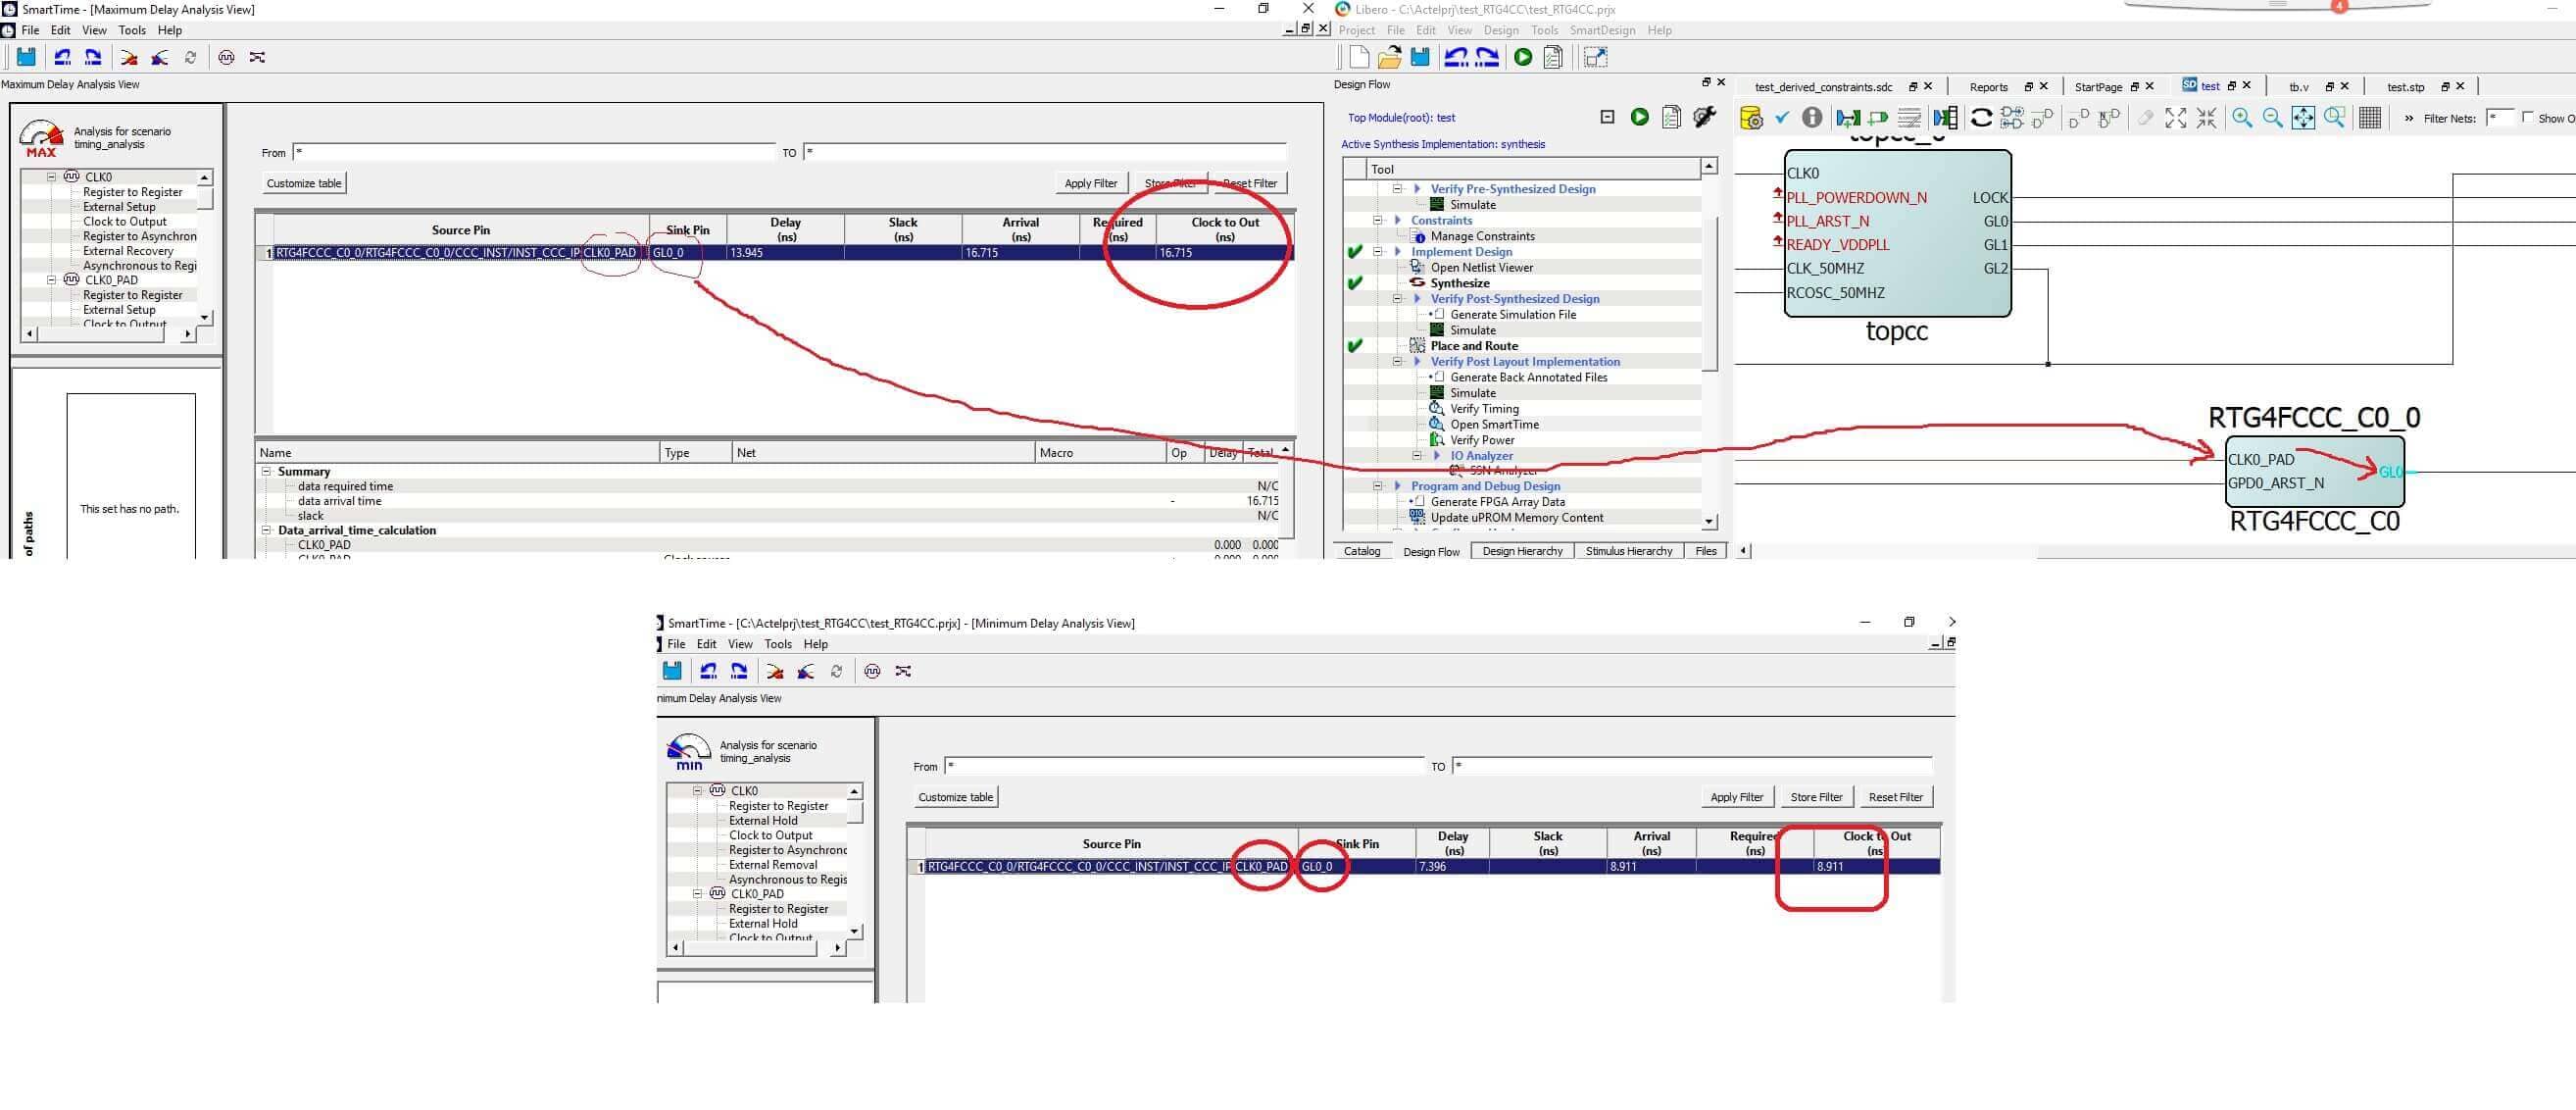Click zoom in magnifier in SmartDesign toolbar
This screenshot has height=1110, width=2576.
point(2242,118)
